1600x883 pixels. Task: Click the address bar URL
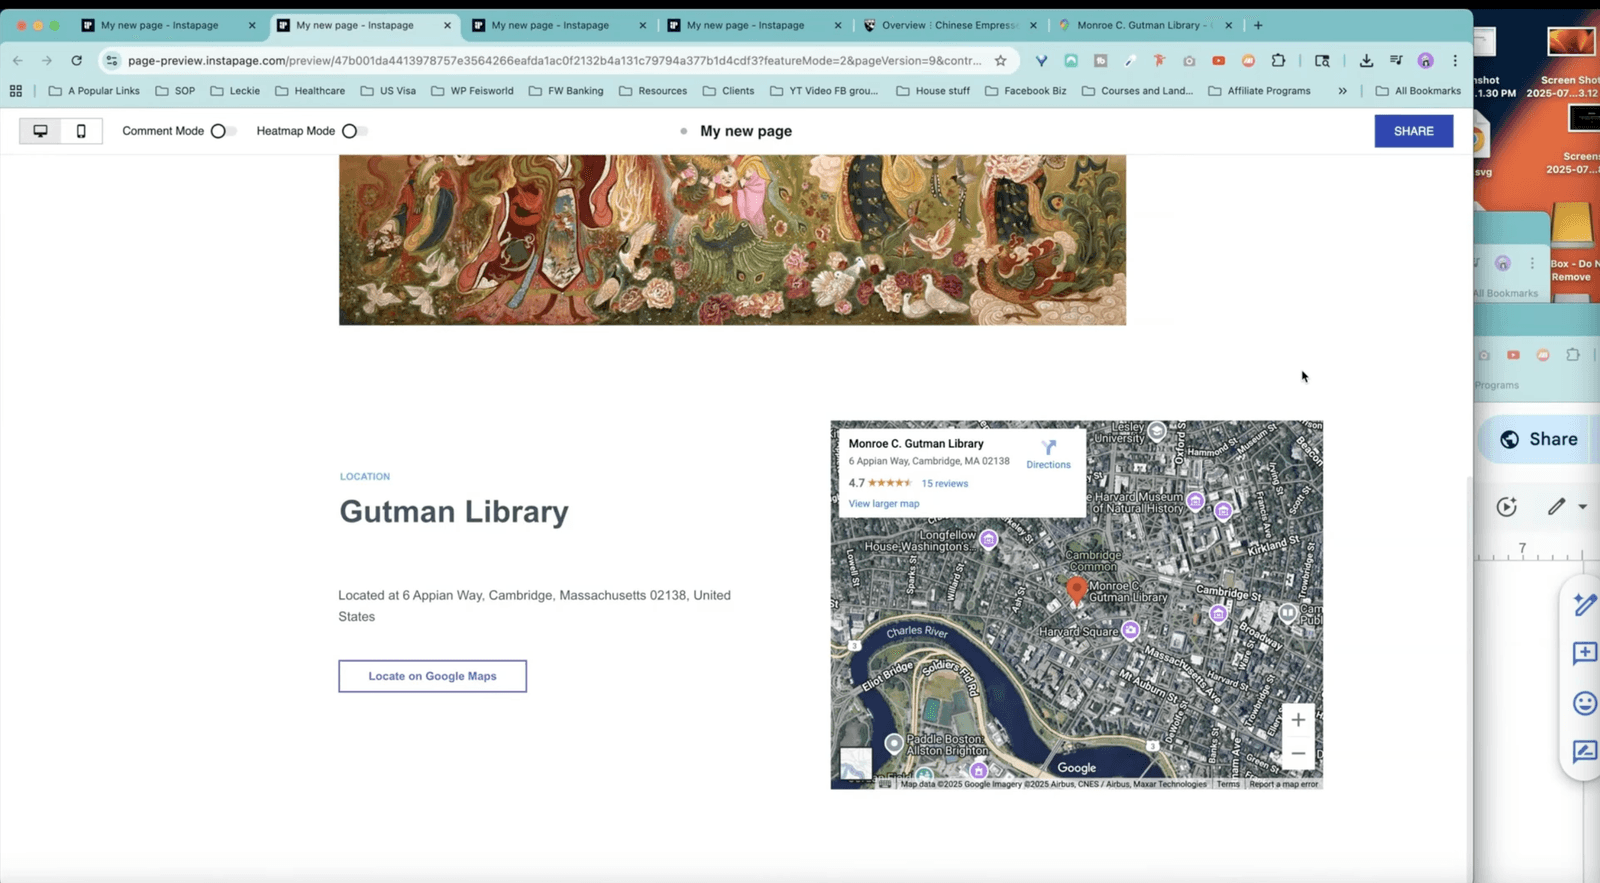(555, 60)
